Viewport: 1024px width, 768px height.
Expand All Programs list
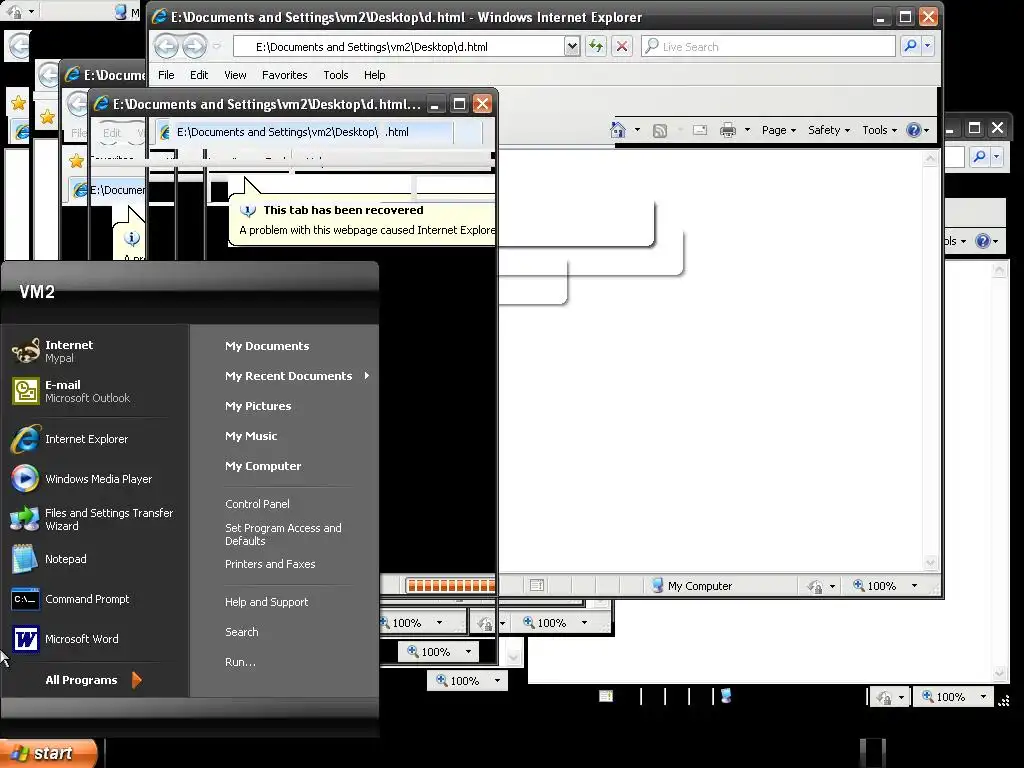point(93,680)
